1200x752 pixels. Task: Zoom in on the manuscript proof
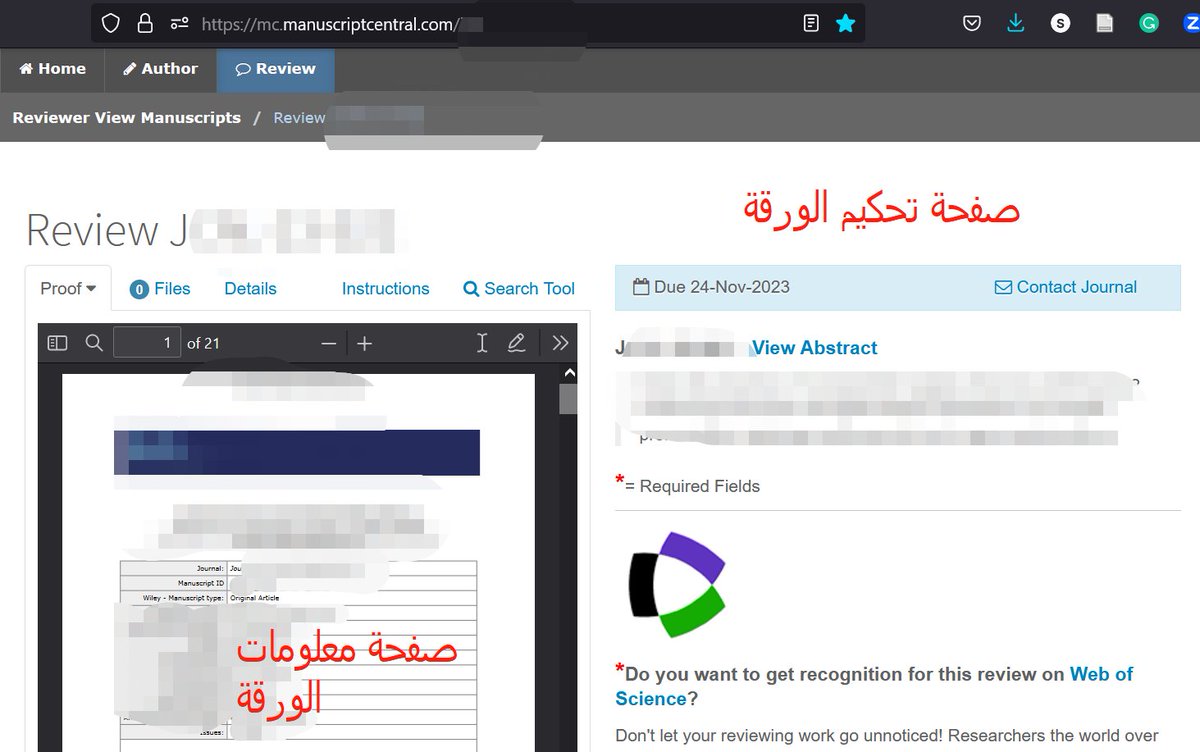pyautogui.click(x=365, y=342)
